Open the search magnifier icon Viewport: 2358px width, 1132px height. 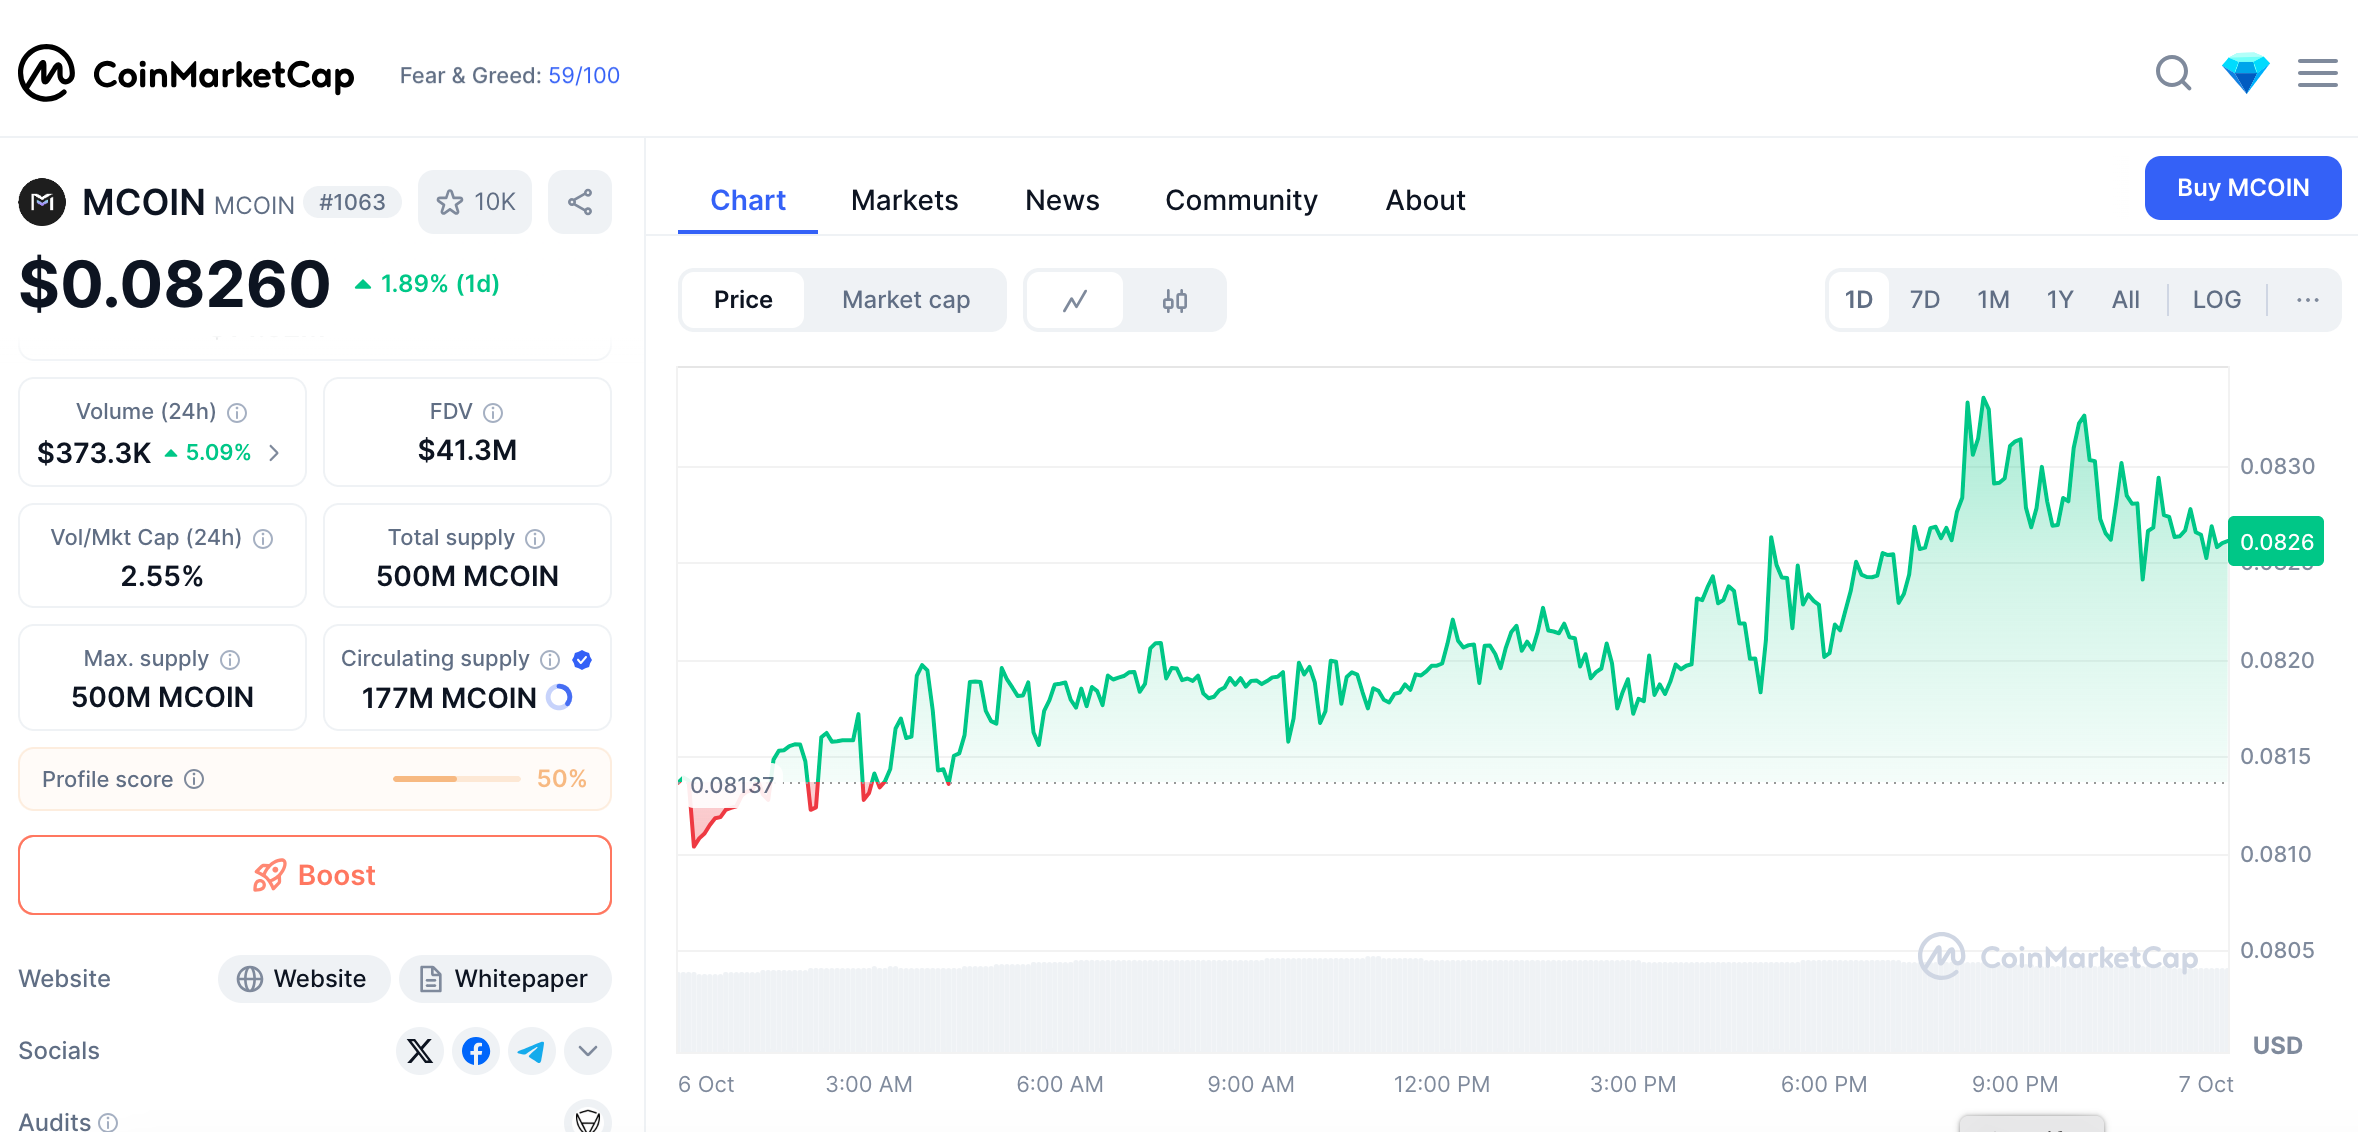click(x=2173, y=74)
